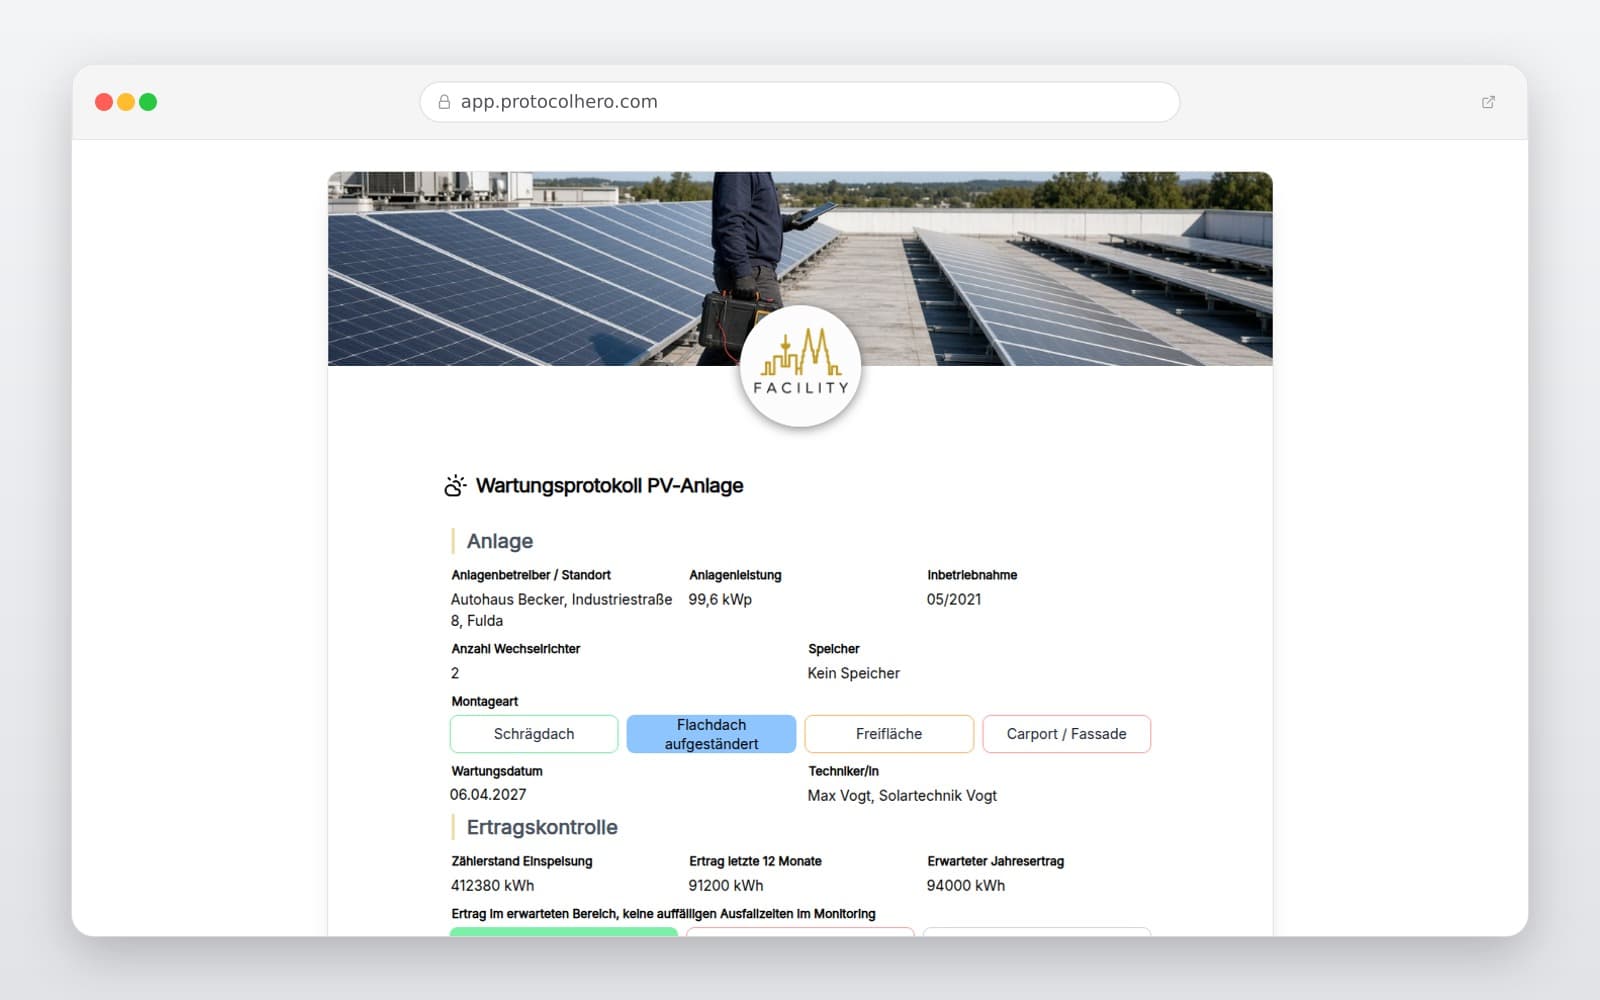Viewport: 1600px width, 1000px height.
Task: Click the 'Anzahl Wechselrichter' label
Action: point(516,649)
